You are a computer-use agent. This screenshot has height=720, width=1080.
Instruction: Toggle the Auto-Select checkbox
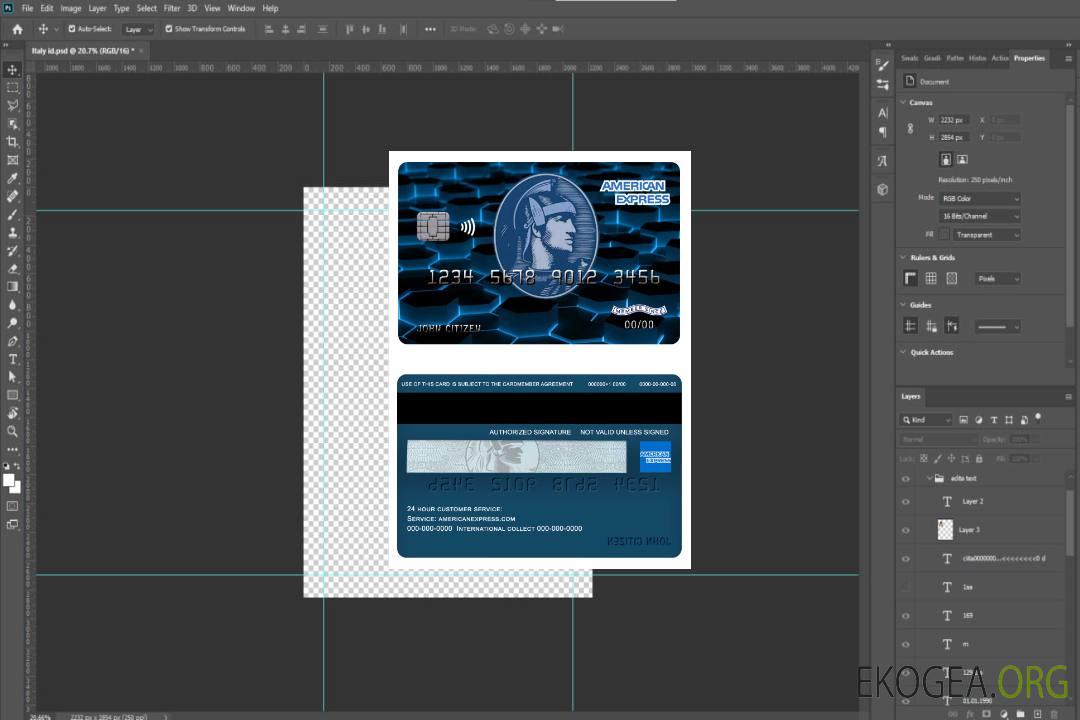(72, 29)
